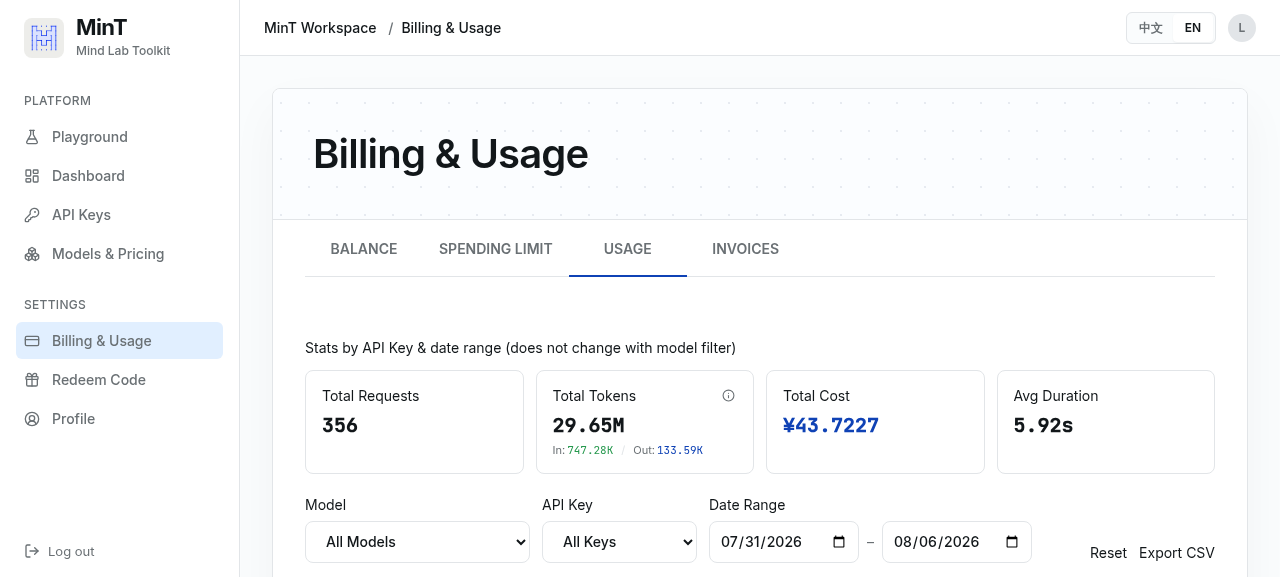Screen dimensions: 1280x577
Task: Click the Profile user icon
Action: click(x=32, y=419)
